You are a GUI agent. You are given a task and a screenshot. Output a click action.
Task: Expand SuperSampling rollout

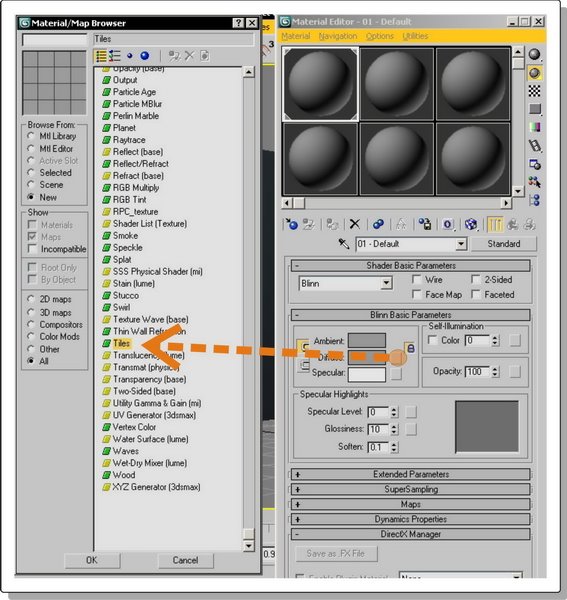coord(411,489)
